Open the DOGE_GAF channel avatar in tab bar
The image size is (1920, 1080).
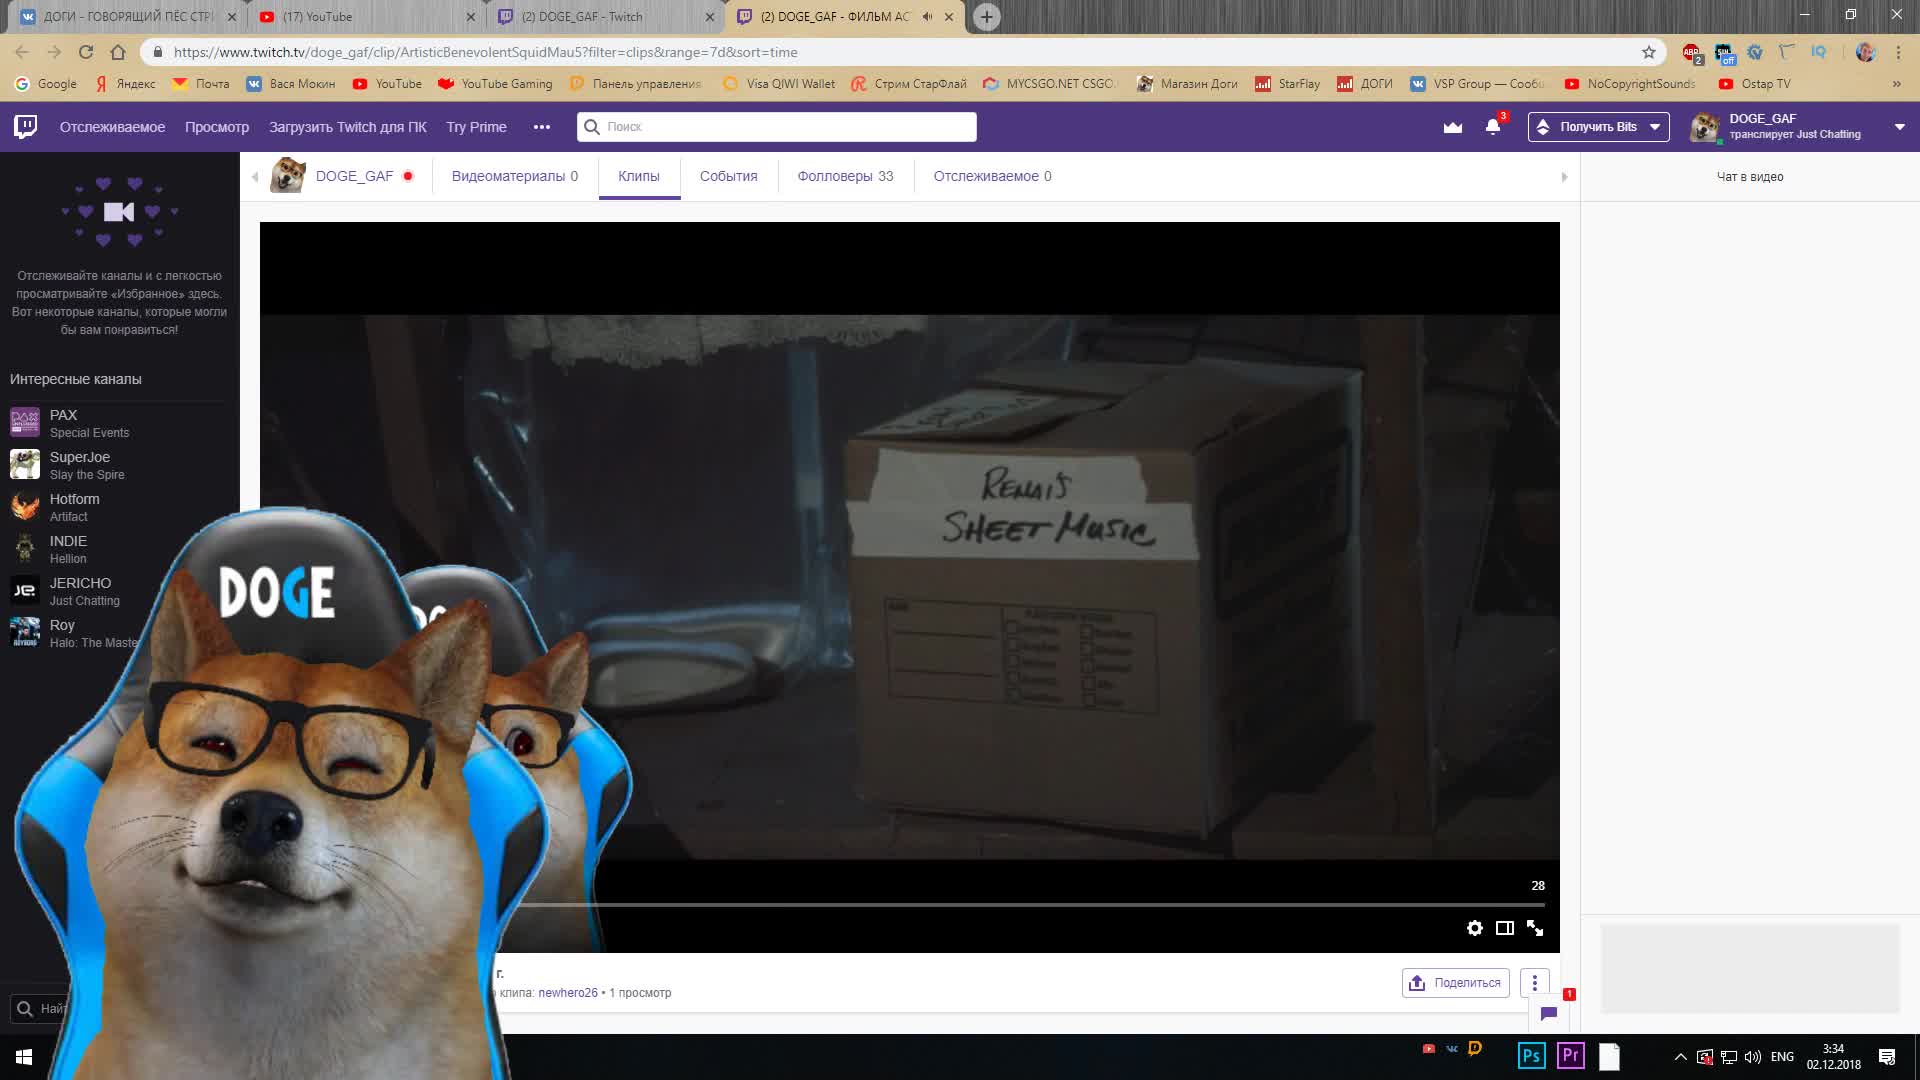tap(288, 175)
